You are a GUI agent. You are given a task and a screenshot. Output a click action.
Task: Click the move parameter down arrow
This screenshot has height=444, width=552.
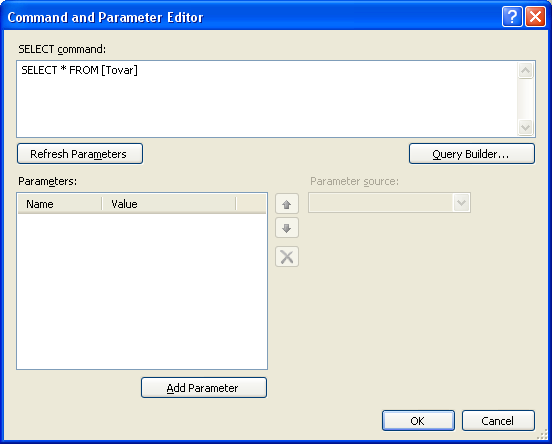[287, 228]
